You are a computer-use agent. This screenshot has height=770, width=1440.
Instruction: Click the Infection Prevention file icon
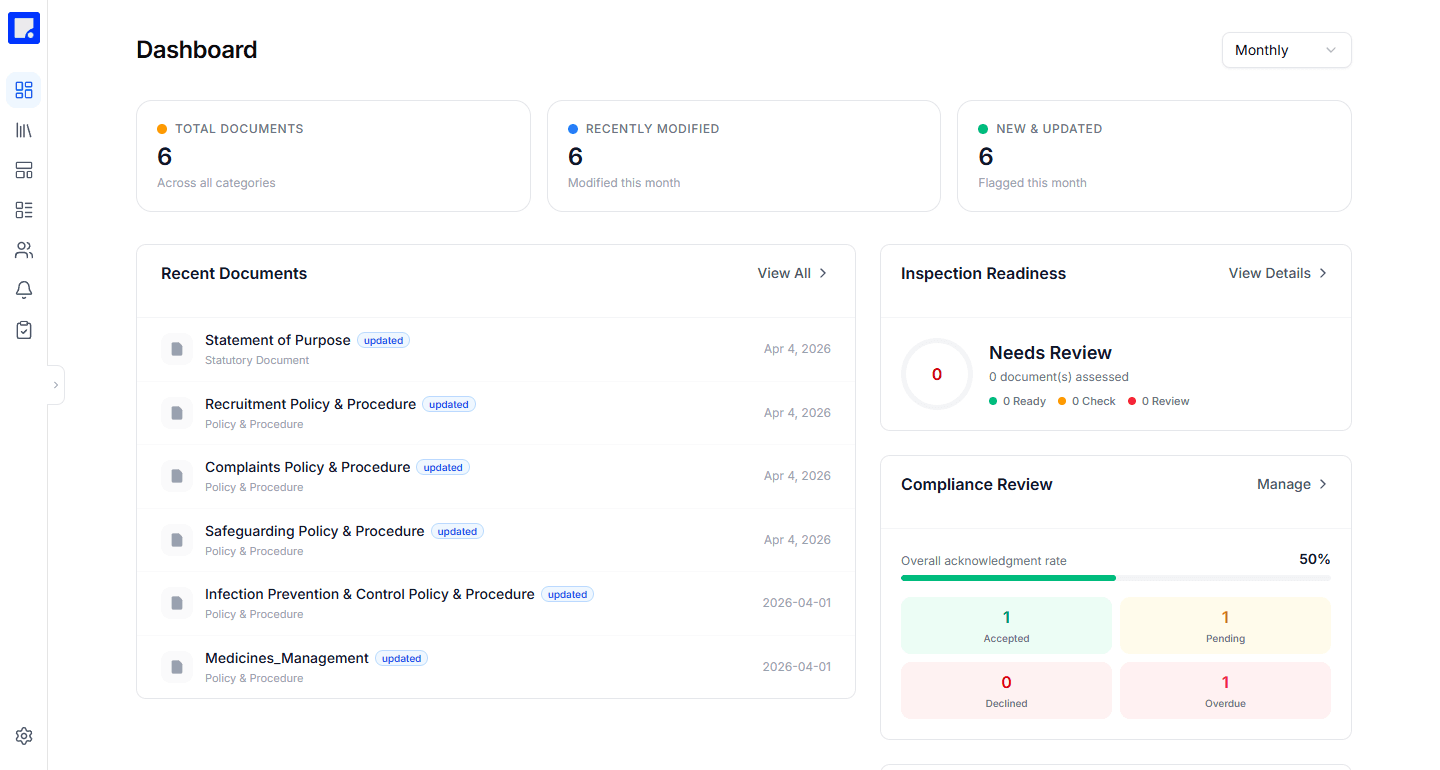[x=177, y=603]
